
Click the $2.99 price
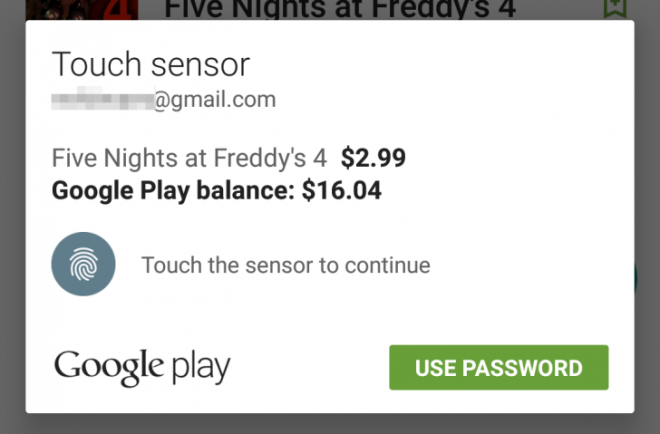point(373,158)
